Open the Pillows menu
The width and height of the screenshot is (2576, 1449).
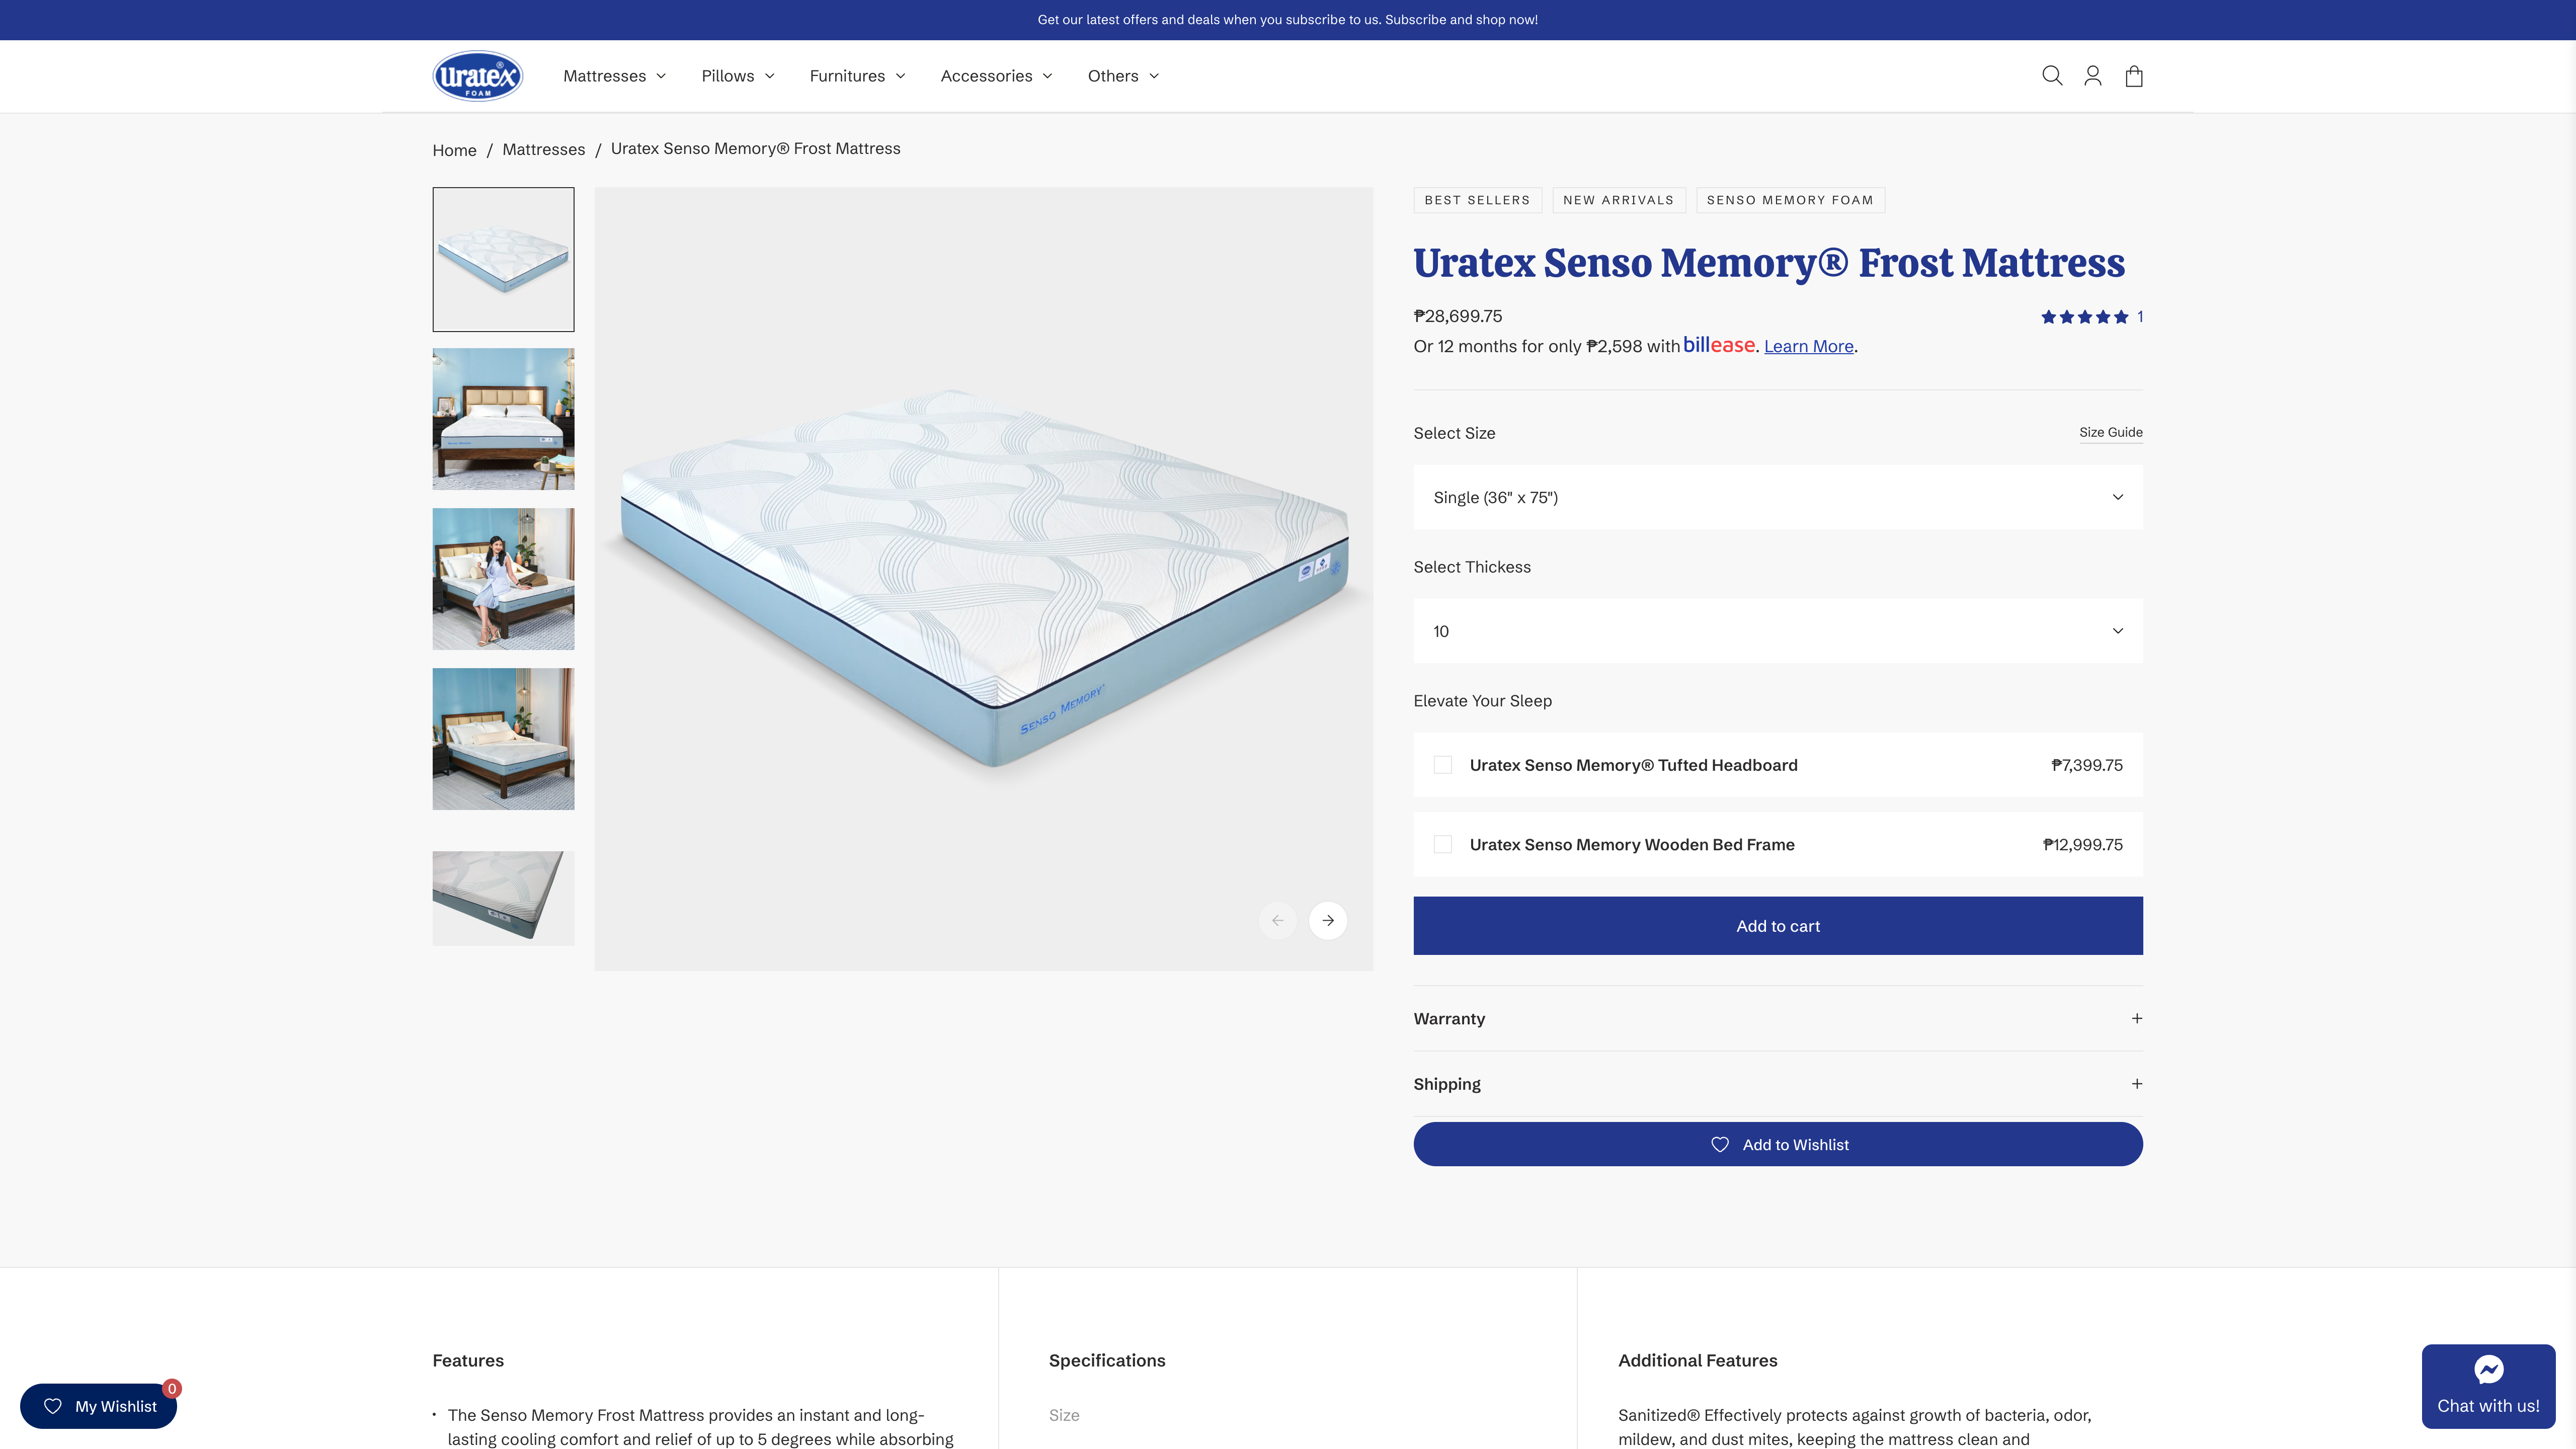point(738,76)
